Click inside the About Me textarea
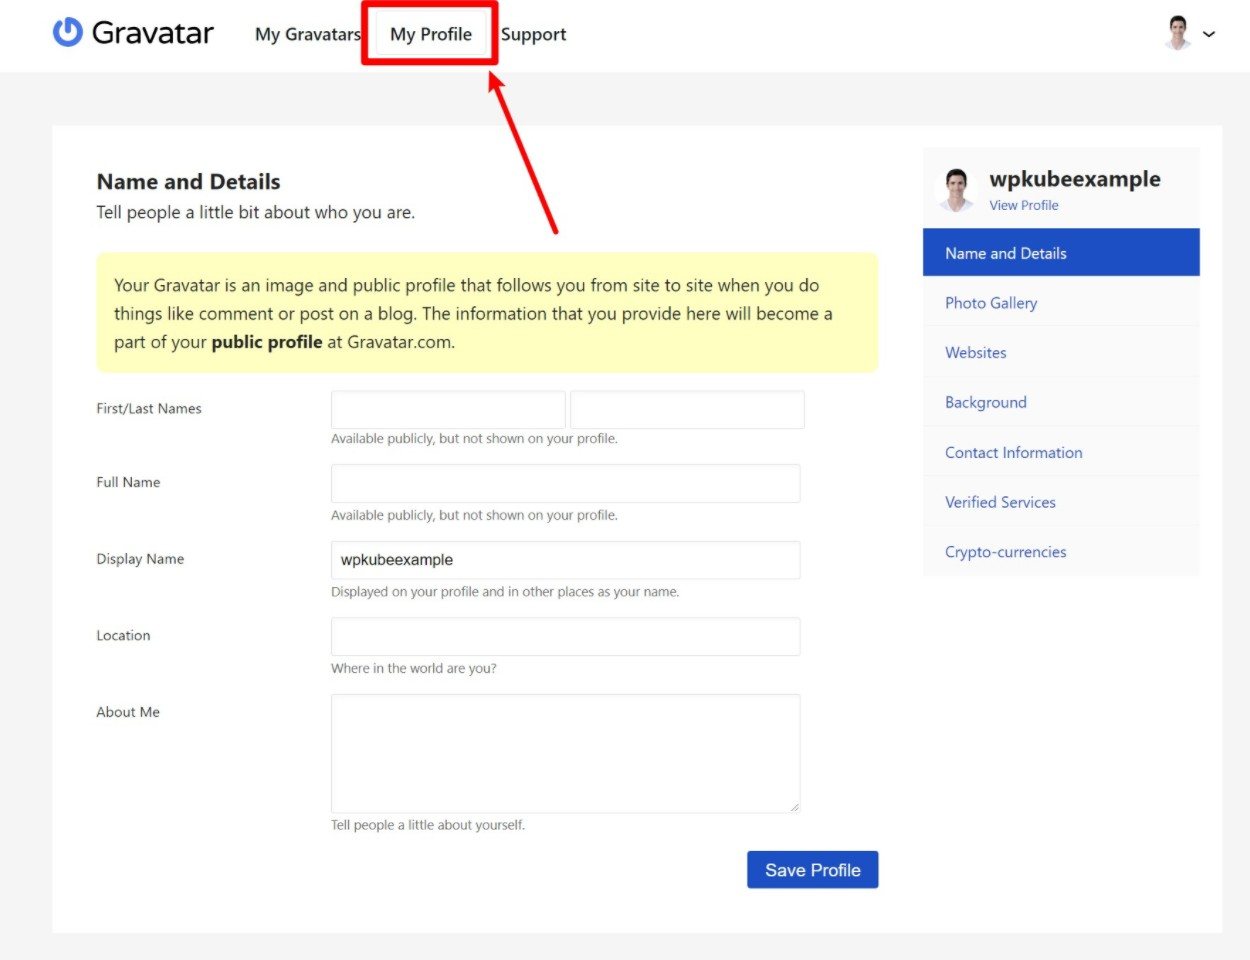Viewport: 1250px width, 960px height. [565, 753]
